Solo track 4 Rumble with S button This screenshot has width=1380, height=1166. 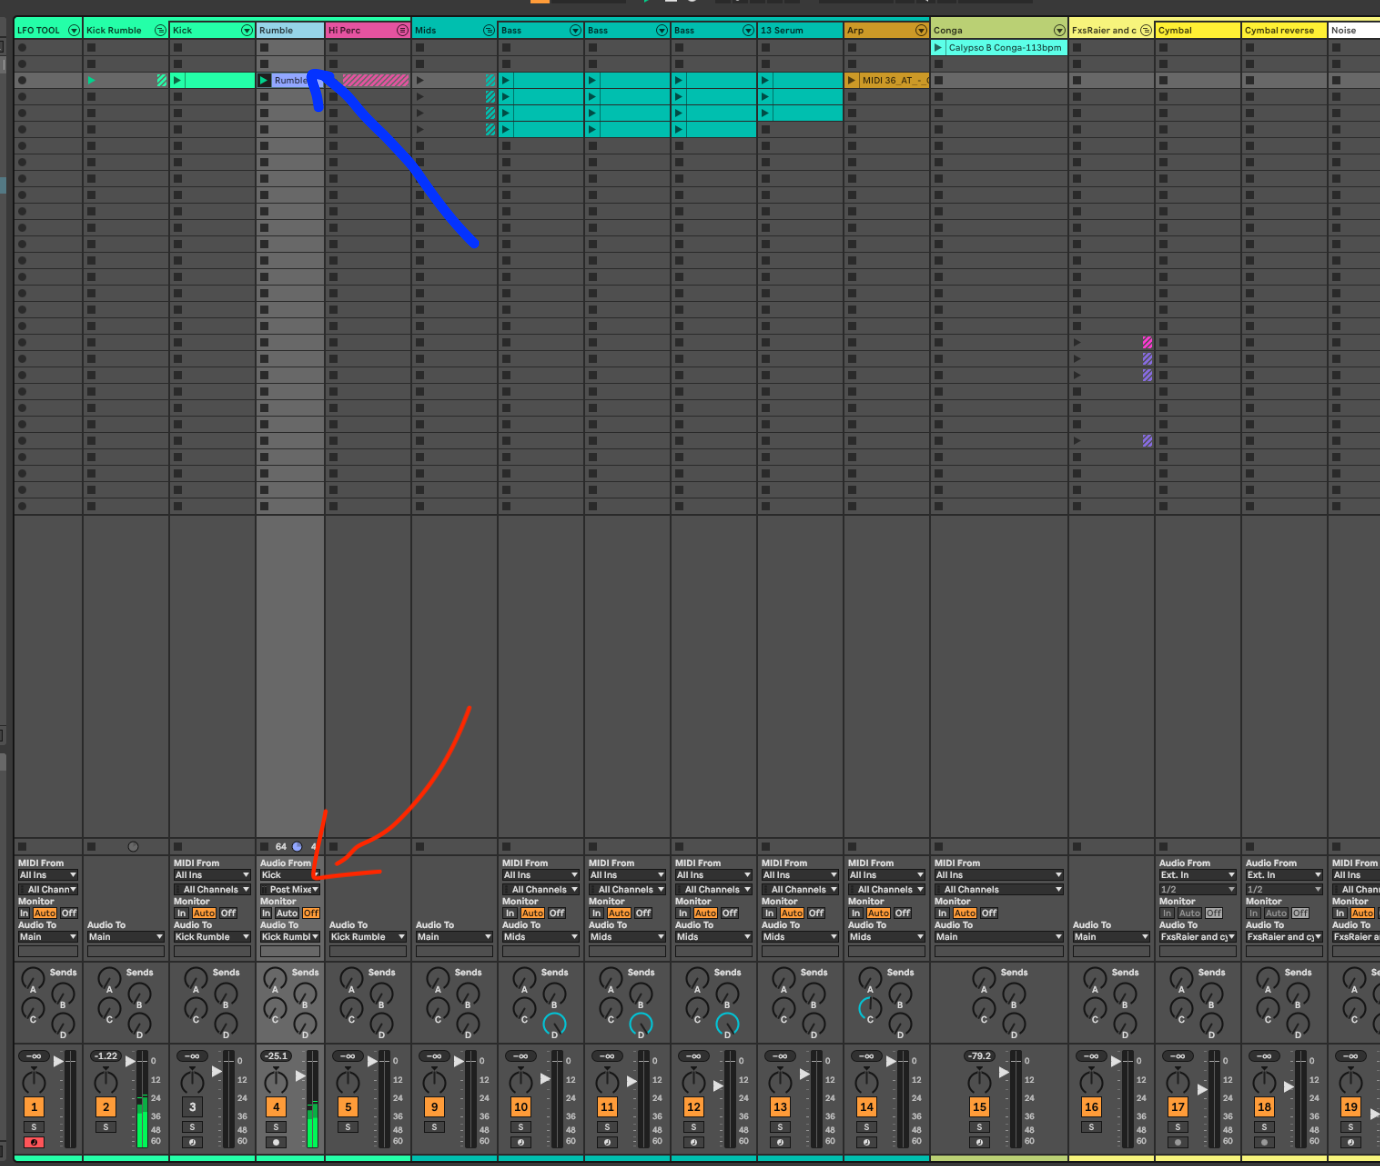coord(276,1127)
